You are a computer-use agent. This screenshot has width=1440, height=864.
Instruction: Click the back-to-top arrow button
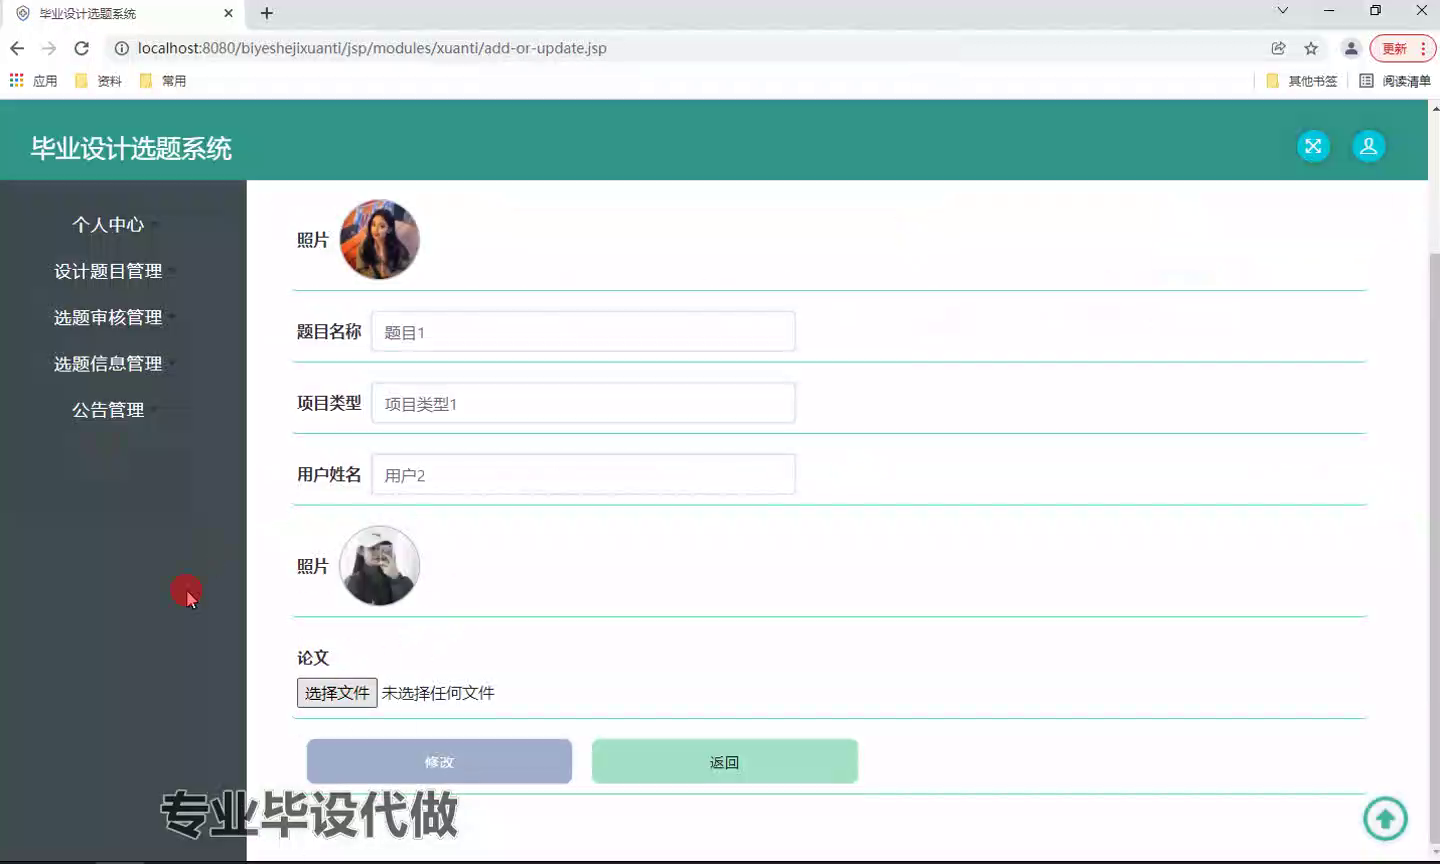[x=1385, y=819]
